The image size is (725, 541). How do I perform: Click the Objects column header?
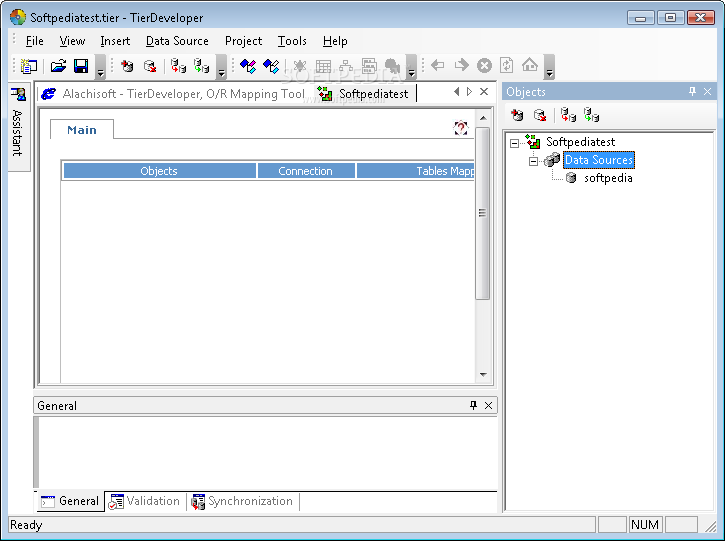[x=159, y=171]
